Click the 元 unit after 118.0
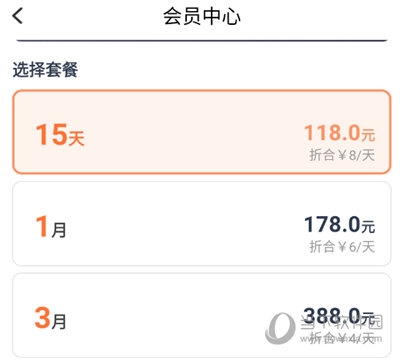Viewport: 400px width, 360px height. pyautogui.click(x=368, y=135)
